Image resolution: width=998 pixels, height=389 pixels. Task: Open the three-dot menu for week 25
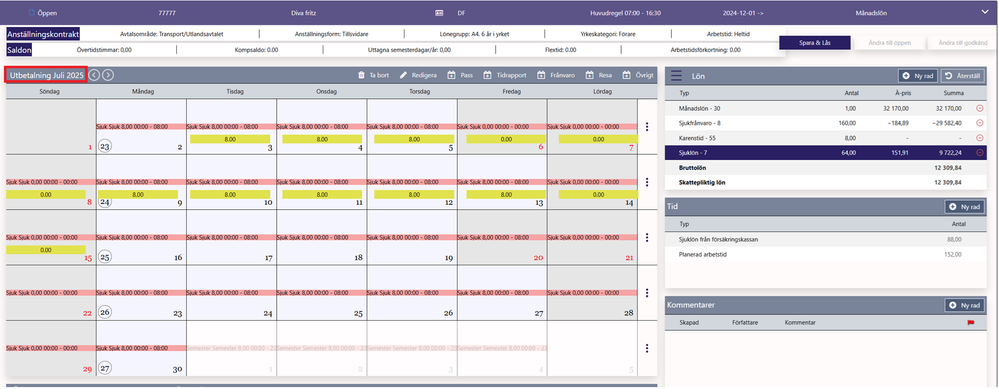647,237
